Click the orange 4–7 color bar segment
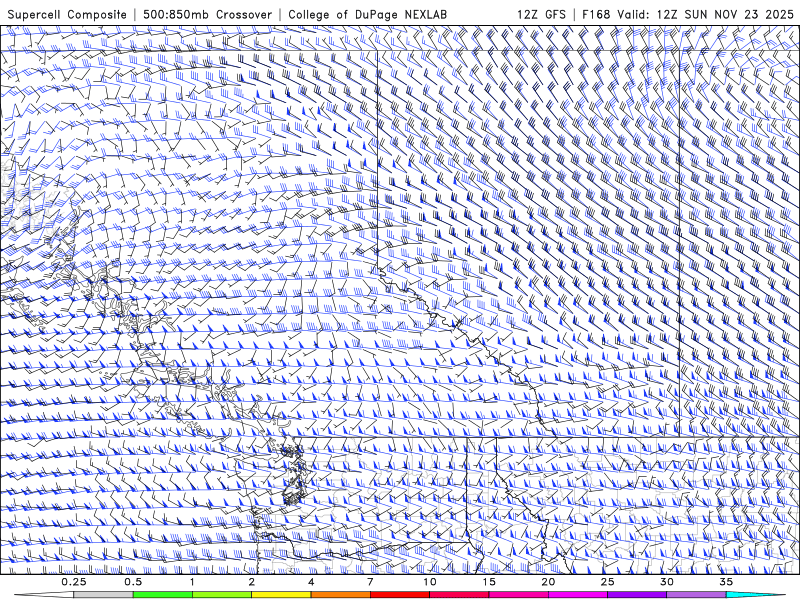The width and height of the screenshot is (800, 600). click(x=340, y=595)
